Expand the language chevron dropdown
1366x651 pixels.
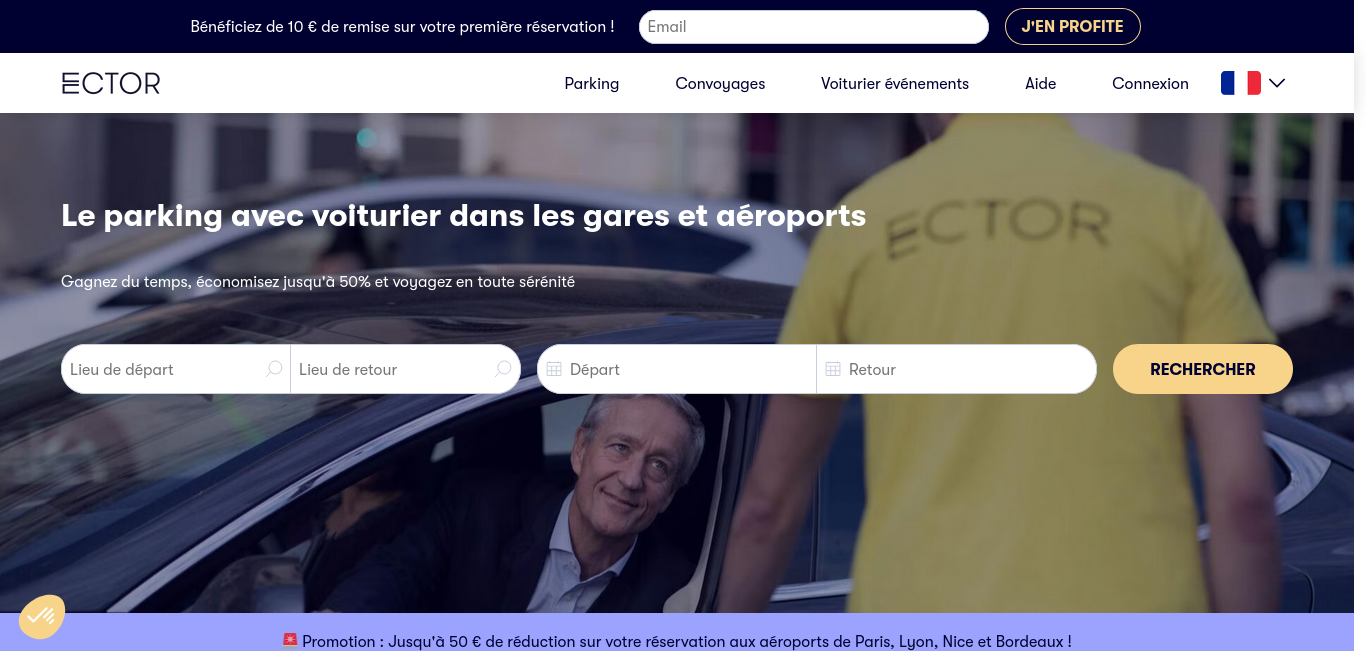coord(1277,84)
